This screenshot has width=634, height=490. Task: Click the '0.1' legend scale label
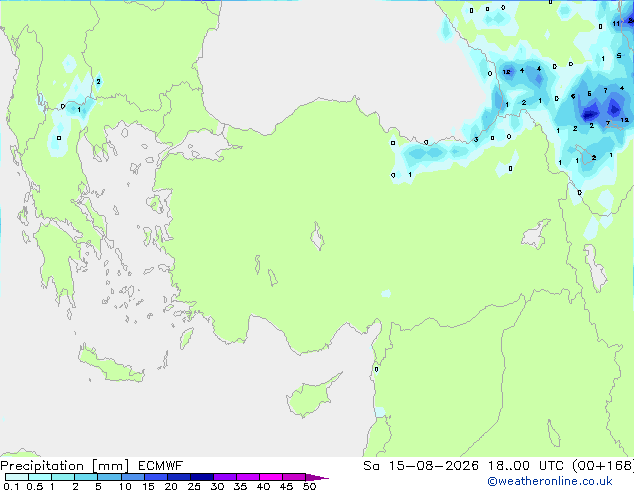(11, 486)
